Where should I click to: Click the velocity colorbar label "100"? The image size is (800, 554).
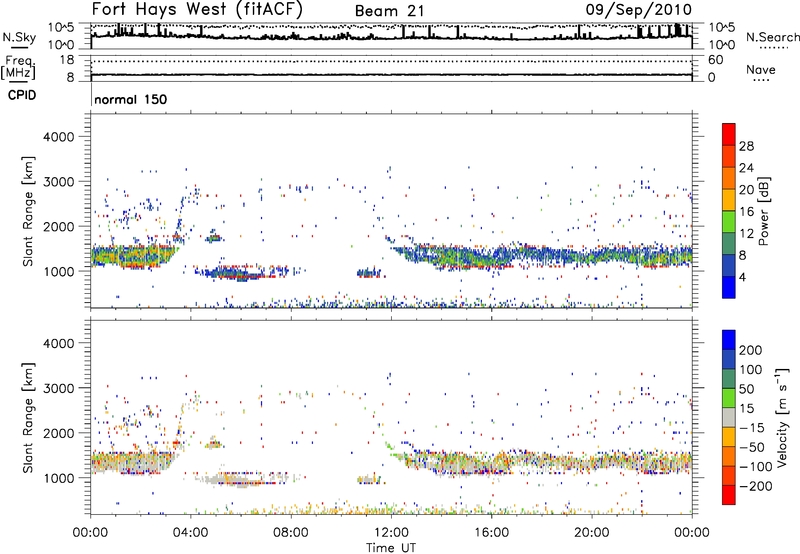[751, 370]
